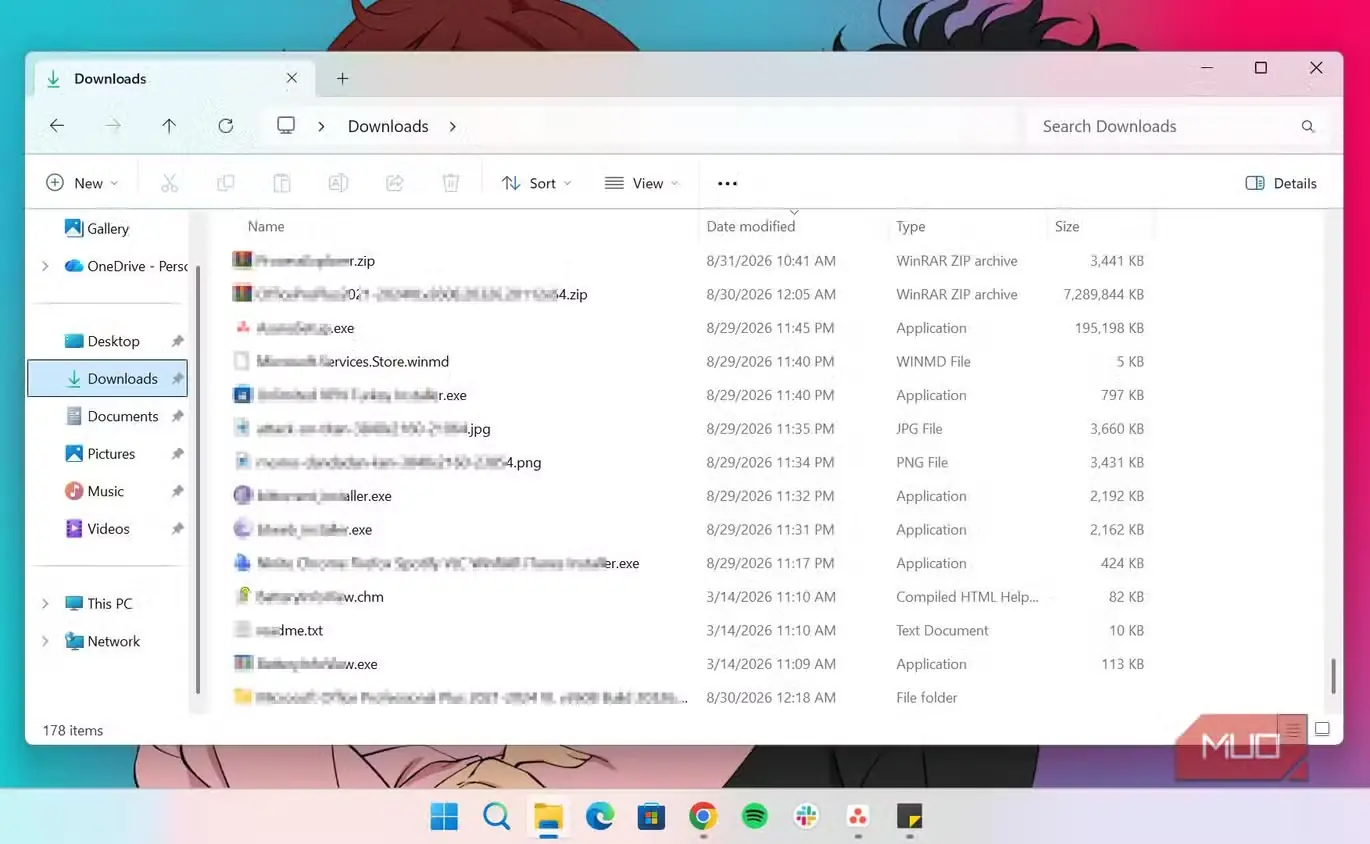Expand the Network tree node

[44, 641]
